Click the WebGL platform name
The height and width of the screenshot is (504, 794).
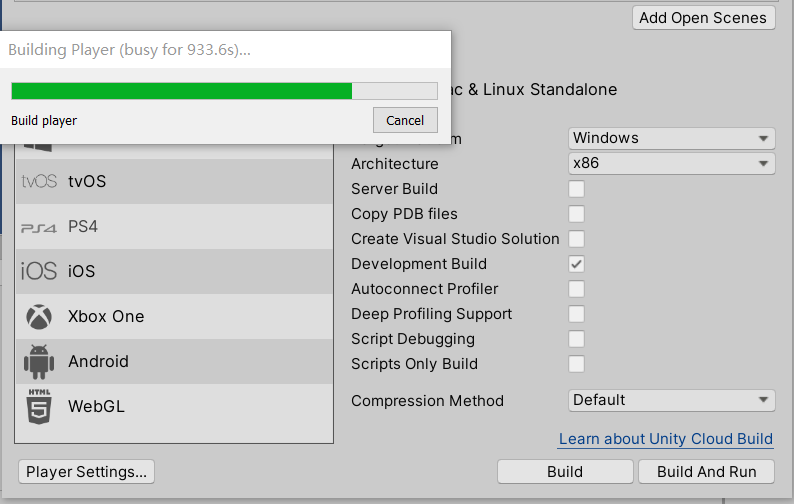click(96, 406)
